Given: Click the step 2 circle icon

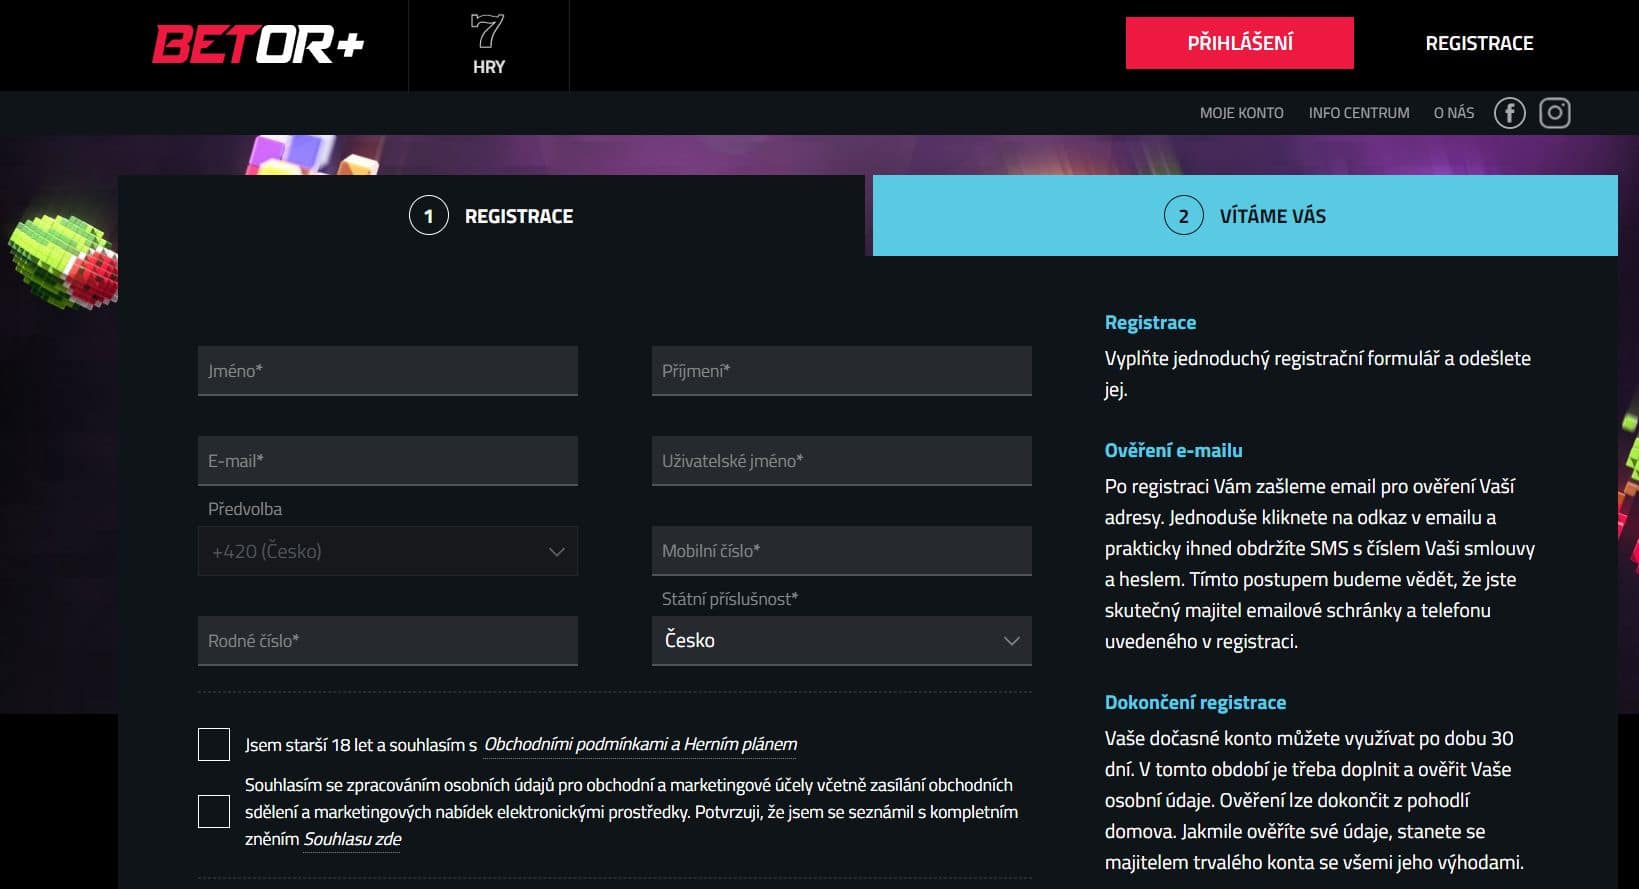Looking at the screenshot, I should (x=1183, y=216).
